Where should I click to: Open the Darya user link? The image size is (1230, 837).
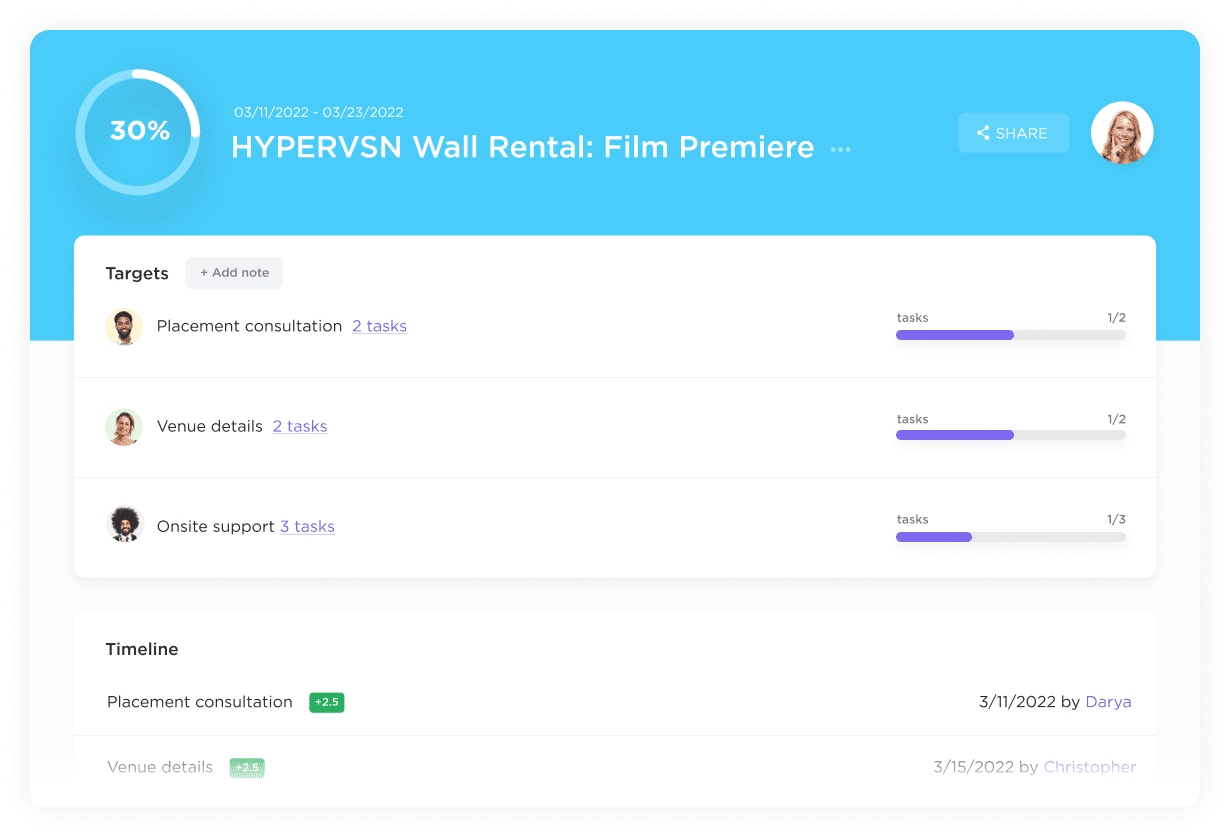pyautogui.click(x=1108, y=702)
